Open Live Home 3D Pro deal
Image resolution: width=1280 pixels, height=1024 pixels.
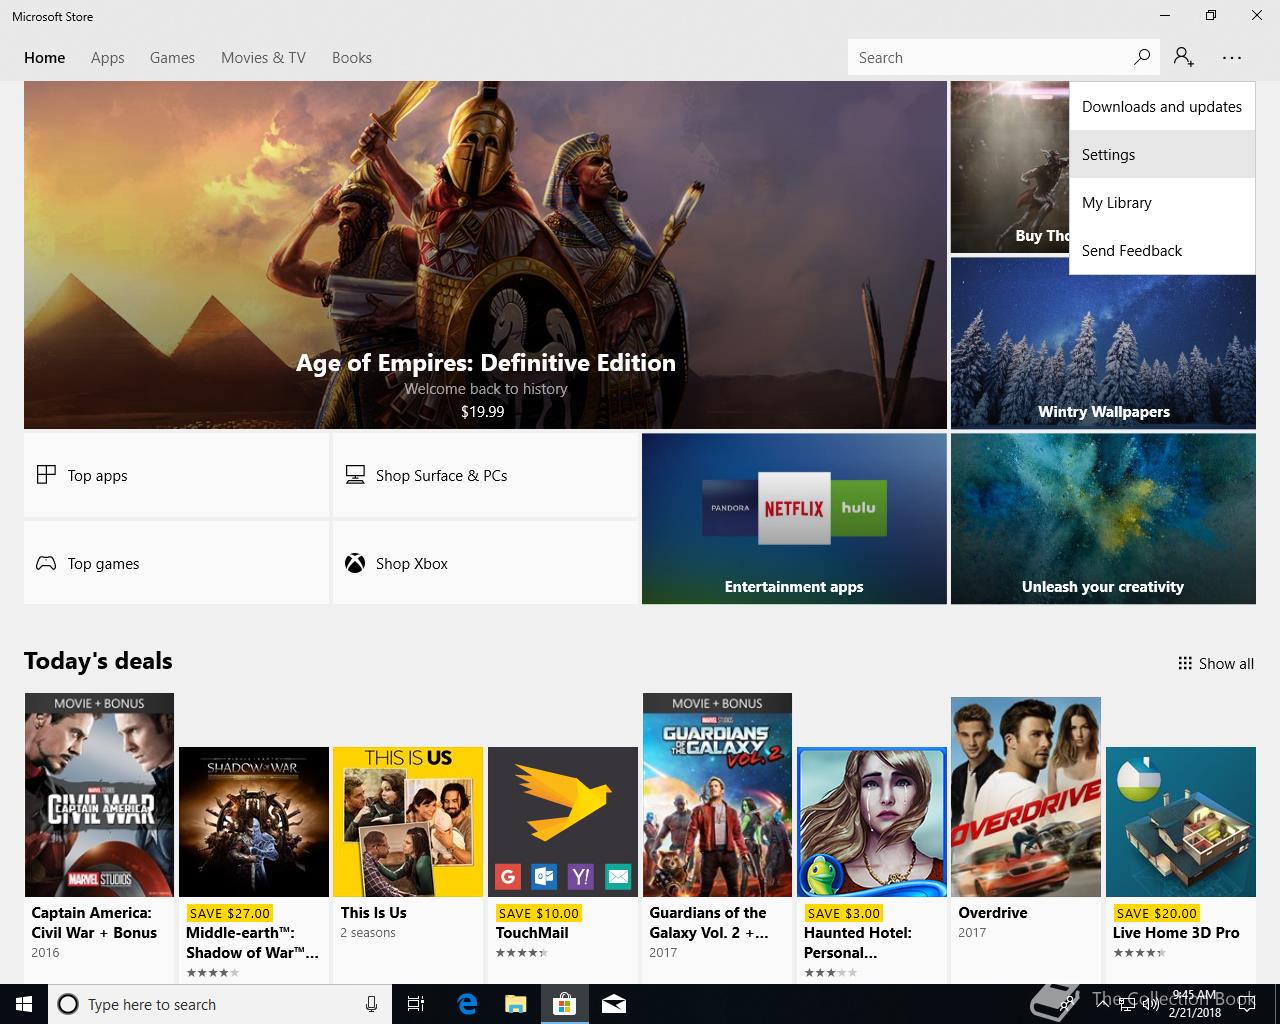pyautogui.click(x=1181, y=822)
